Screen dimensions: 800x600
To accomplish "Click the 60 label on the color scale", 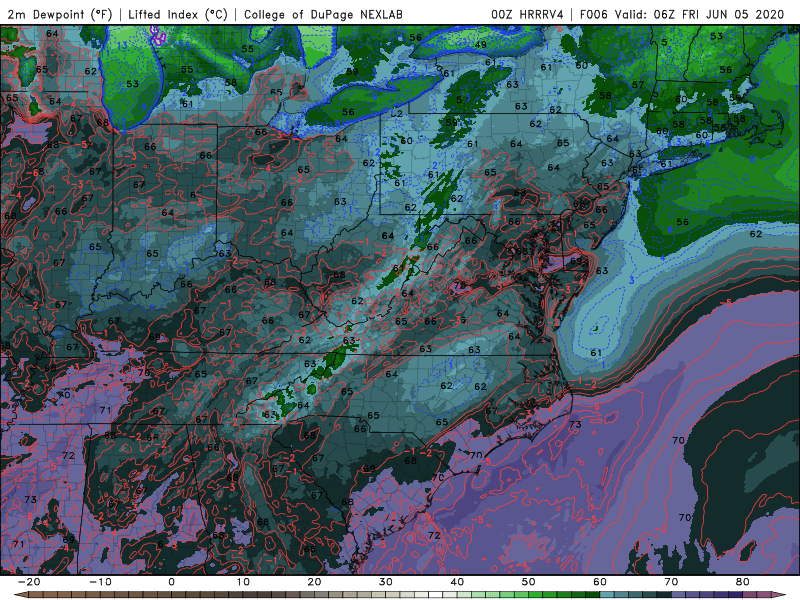I will (600, 582).
